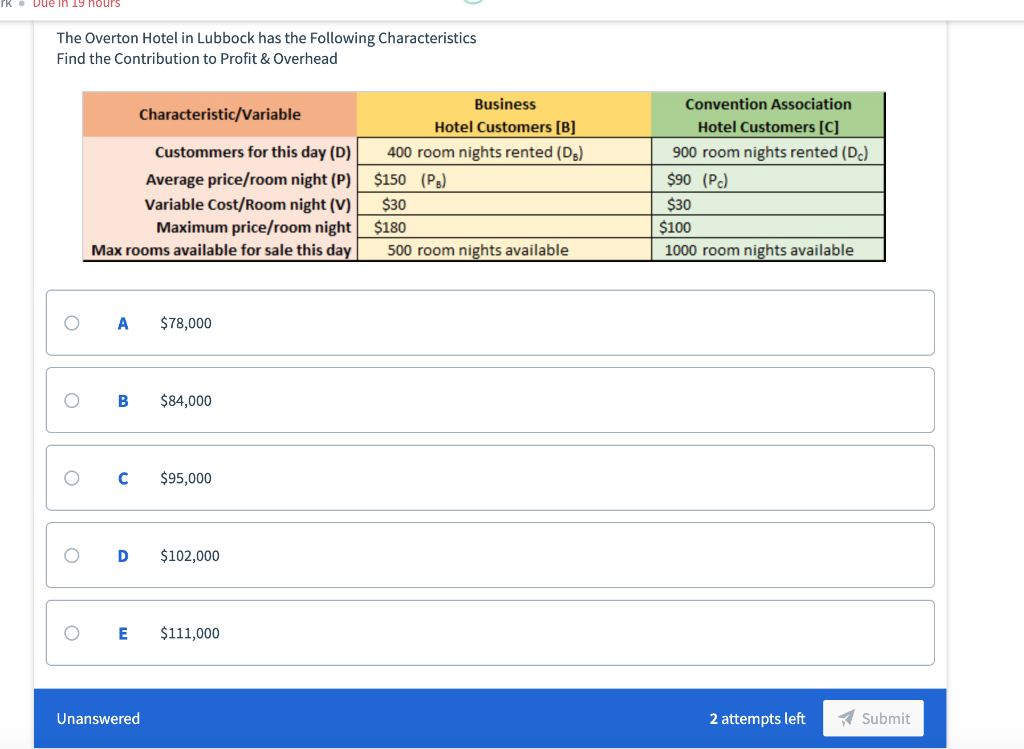Click the Submit button

pyautogui.click(x=873, y=718)
